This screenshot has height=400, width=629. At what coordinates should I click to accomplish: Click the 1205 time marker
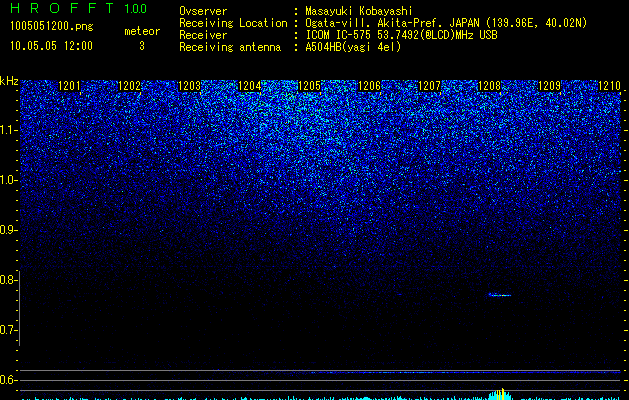click(x=309, y=86)
